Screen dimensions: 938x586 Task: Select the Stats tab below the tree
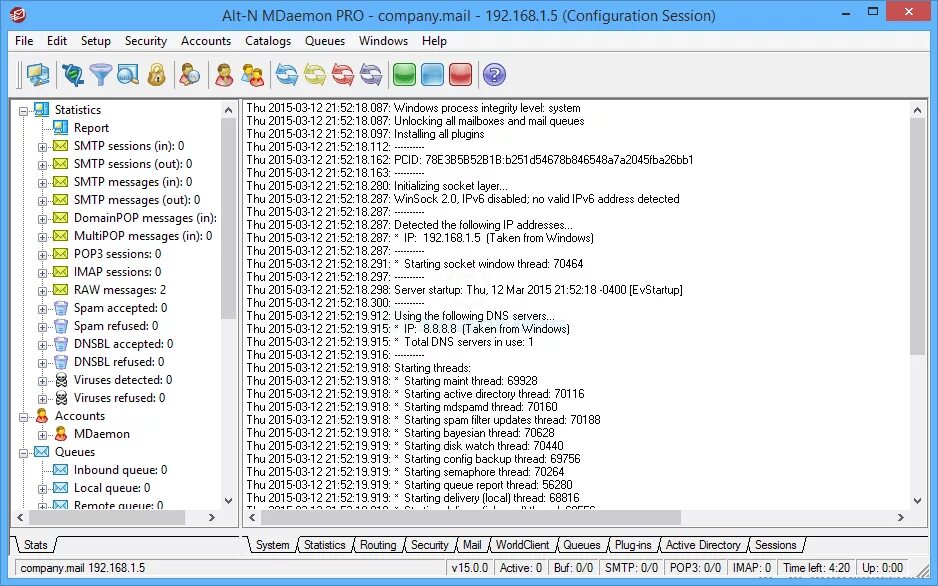click(35, 545)
